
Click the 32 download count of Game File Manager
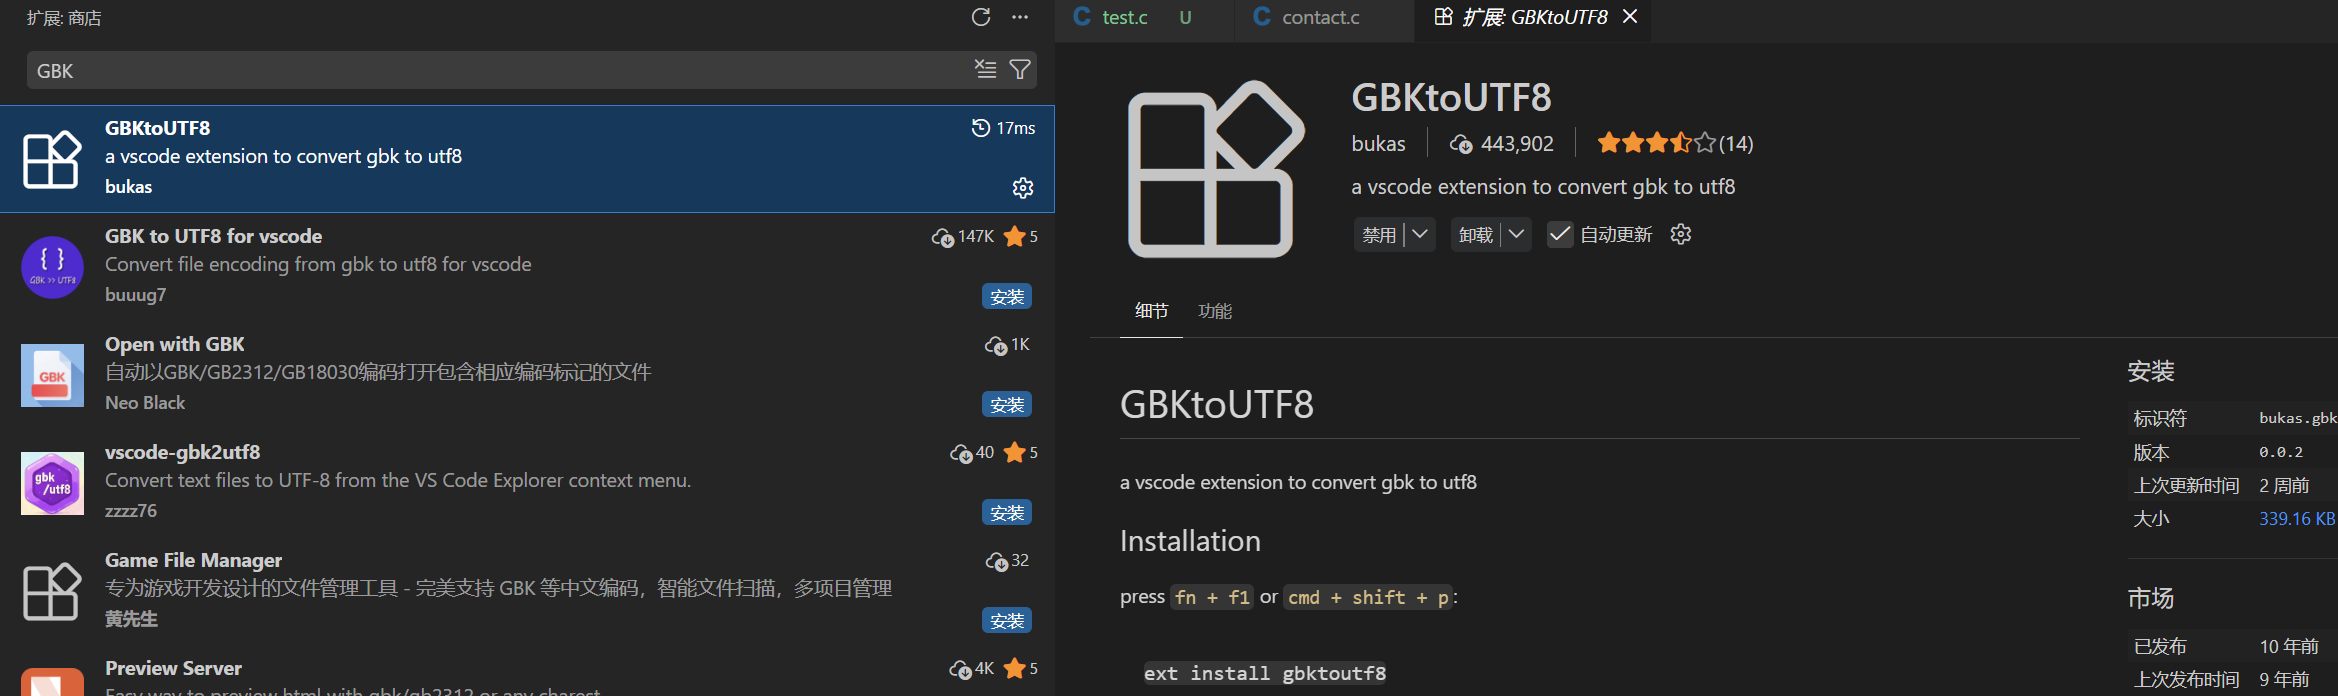point(1007,560)
